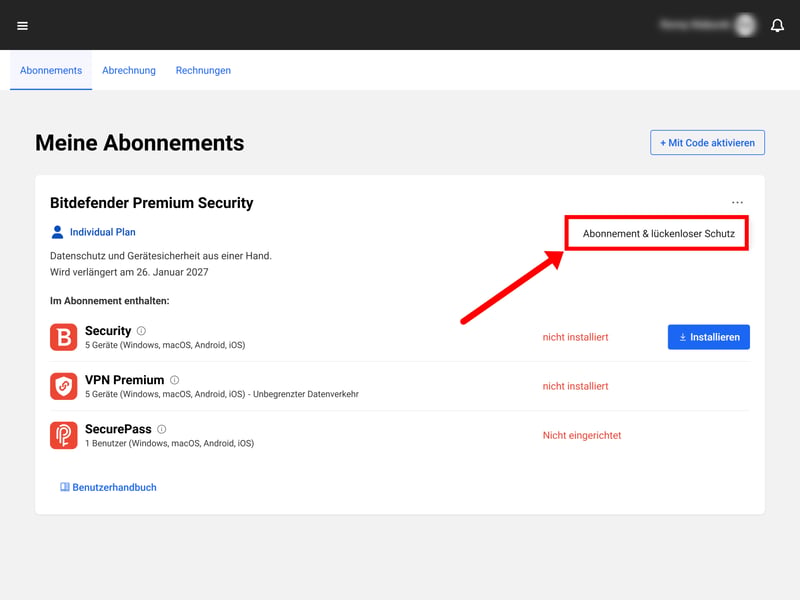Click the Individual Plan person icon
Viewport: 800px width, 600px height.
pyautogui.click(x=57, y=232)
